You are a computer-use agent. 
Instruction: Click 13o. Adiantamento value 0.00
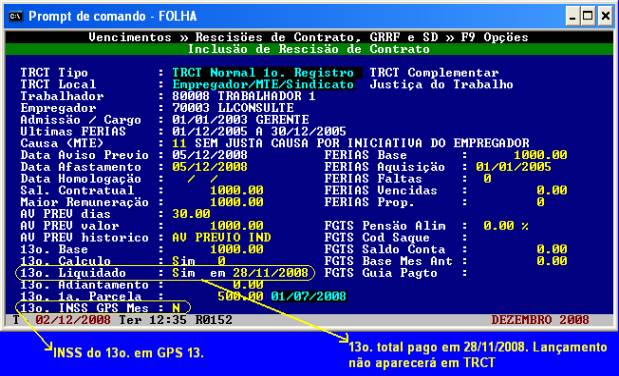pyautogui.click(x=248, y=285)
